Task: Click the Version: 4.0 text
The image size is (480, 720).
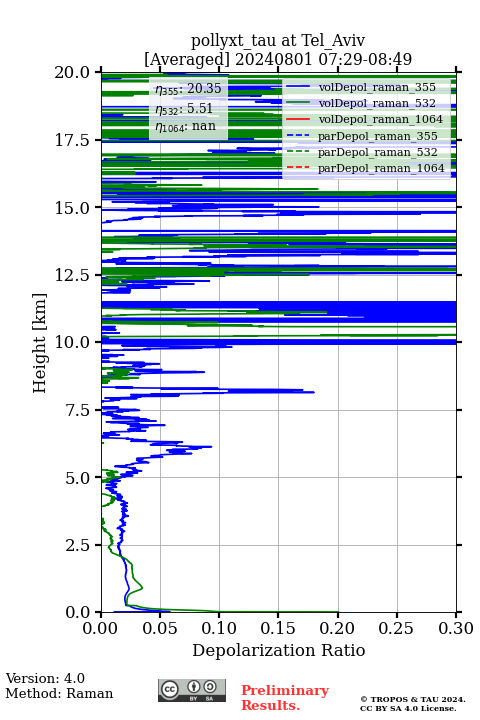Action: (x=45, y=678)
